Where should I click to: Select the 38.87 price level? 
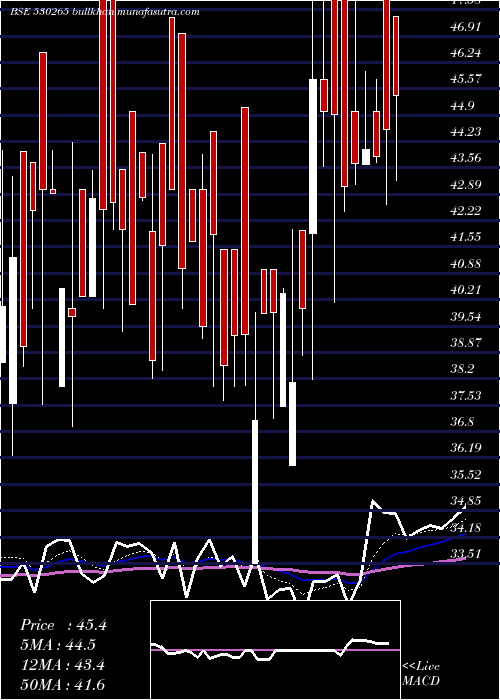[x=466, y=342]
